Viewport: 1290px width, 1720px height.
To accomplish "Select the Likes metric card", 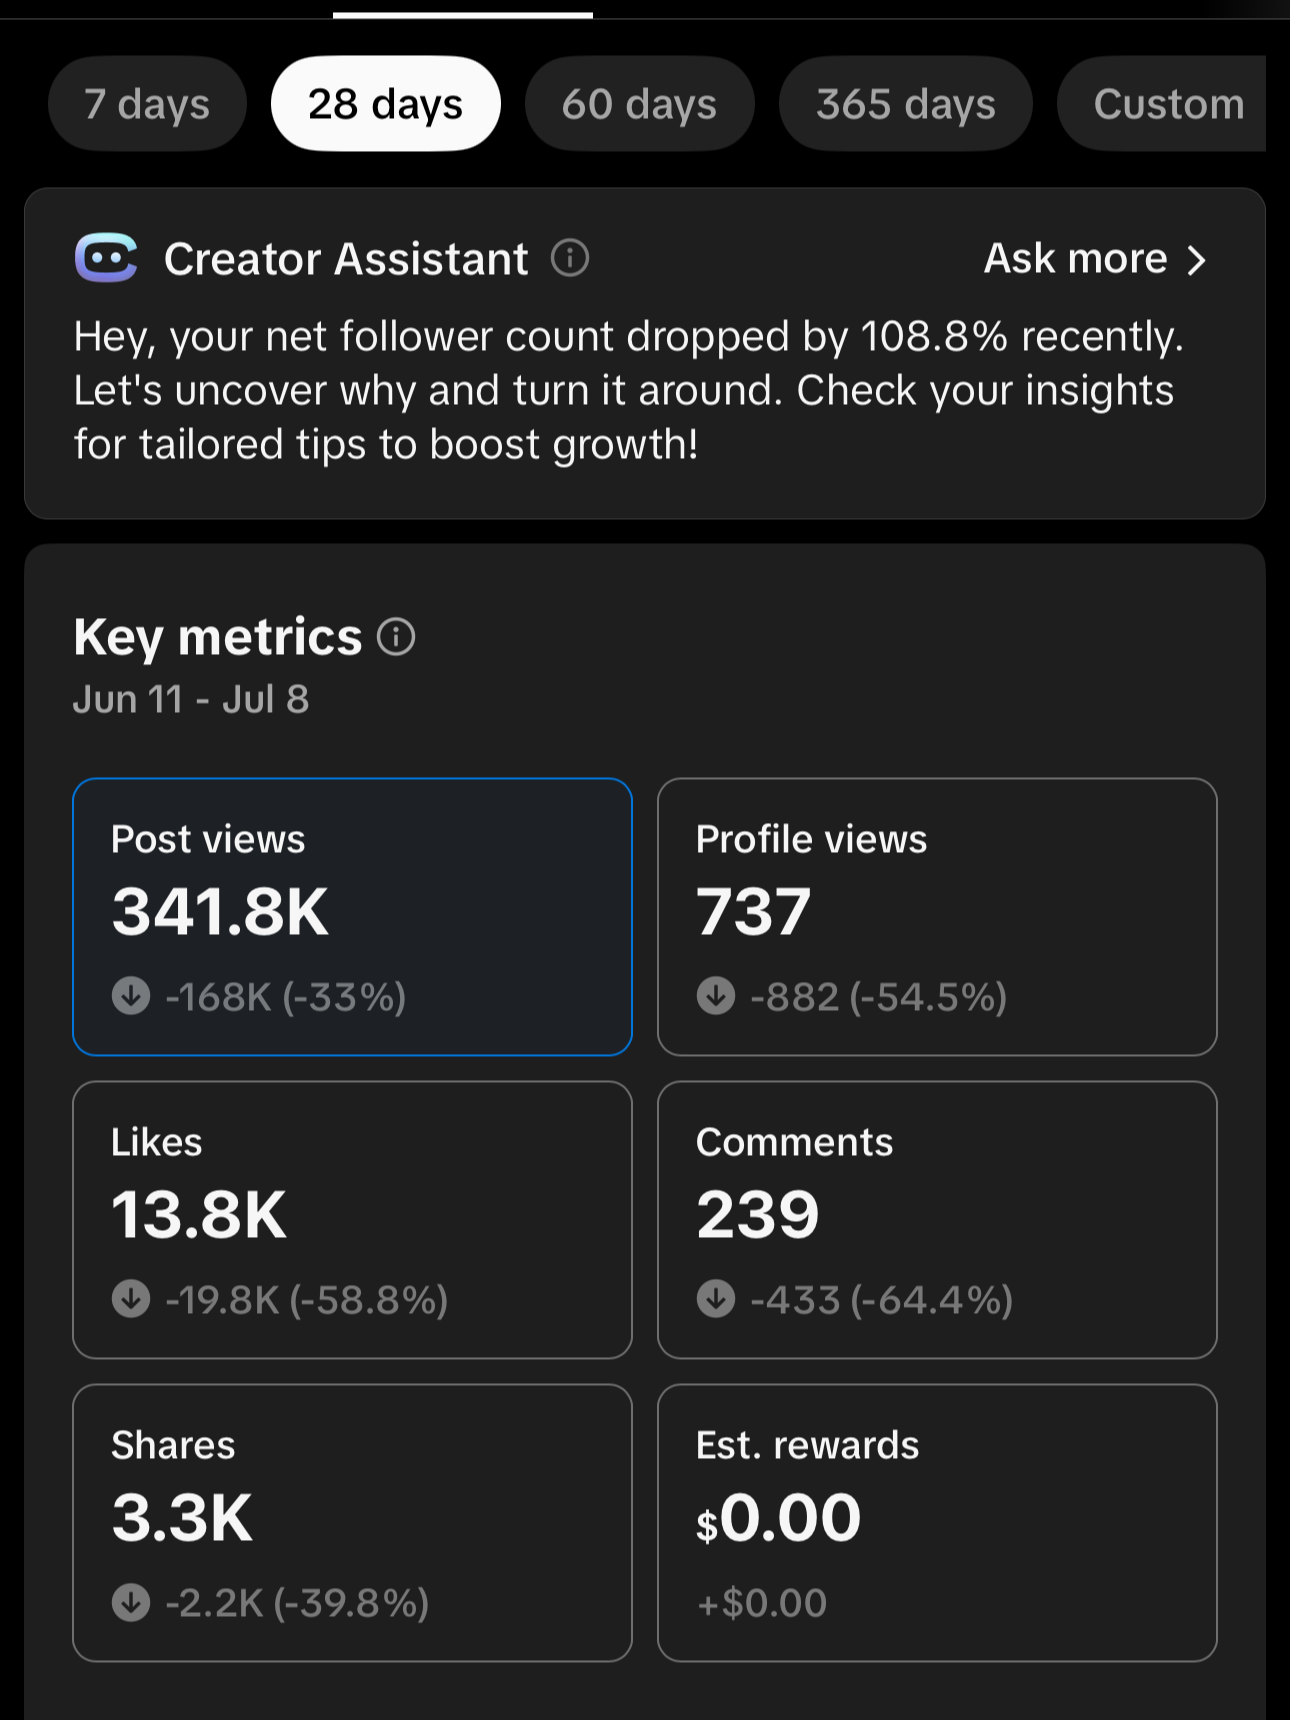I will 352,1220.
